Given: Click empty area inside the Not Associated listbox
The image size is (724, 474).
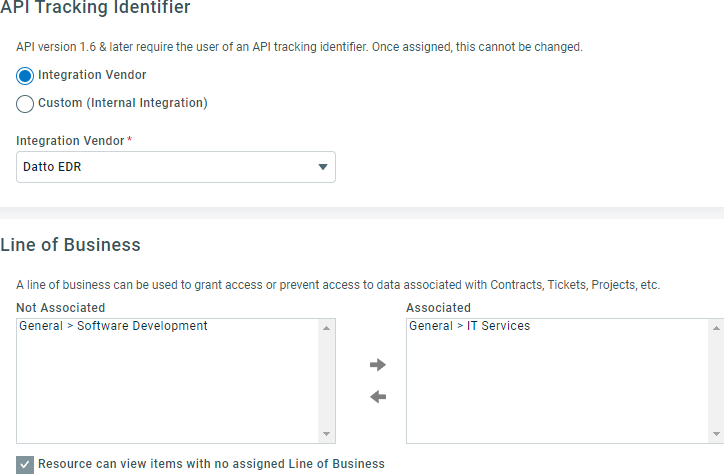Looking at the screenshot, I should point(167,388).
